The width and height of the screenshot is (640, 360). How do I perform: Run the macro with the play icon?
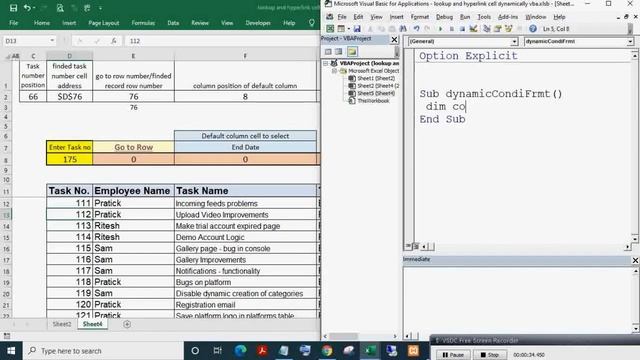click(440, 29)
